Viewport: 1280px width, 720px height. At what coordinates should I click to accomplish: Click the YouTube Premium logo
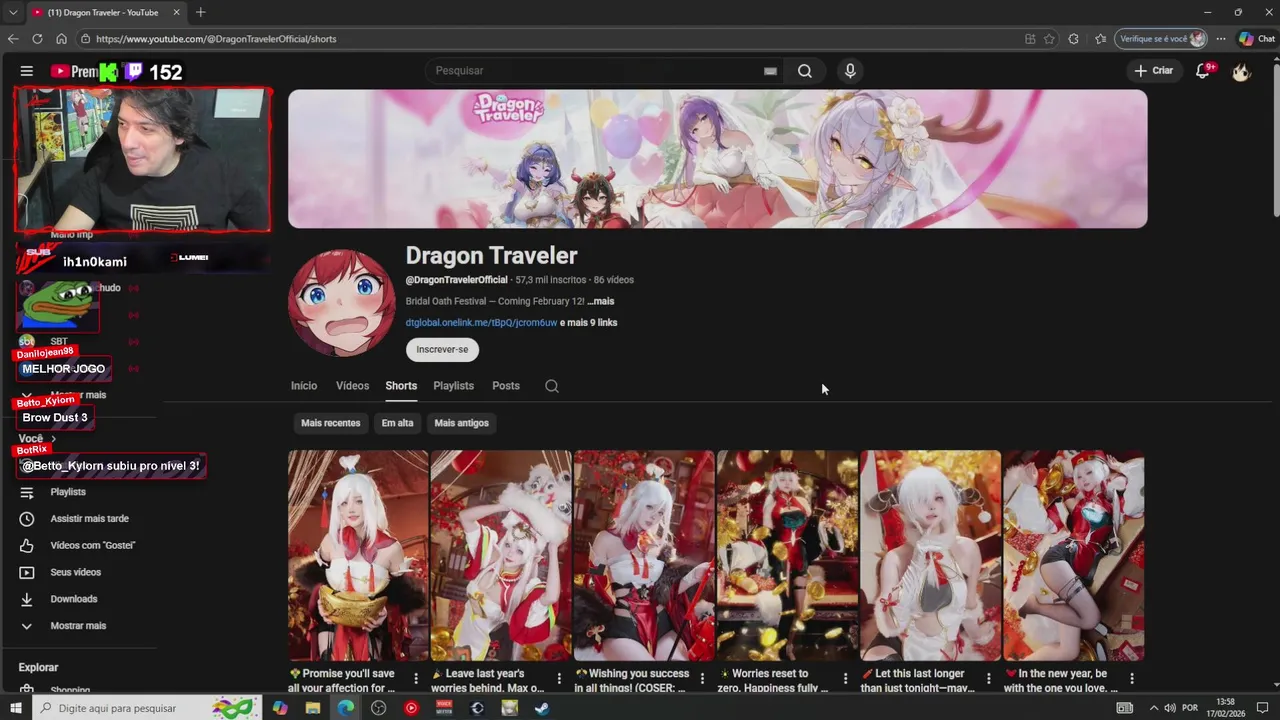tap(74, 71)
